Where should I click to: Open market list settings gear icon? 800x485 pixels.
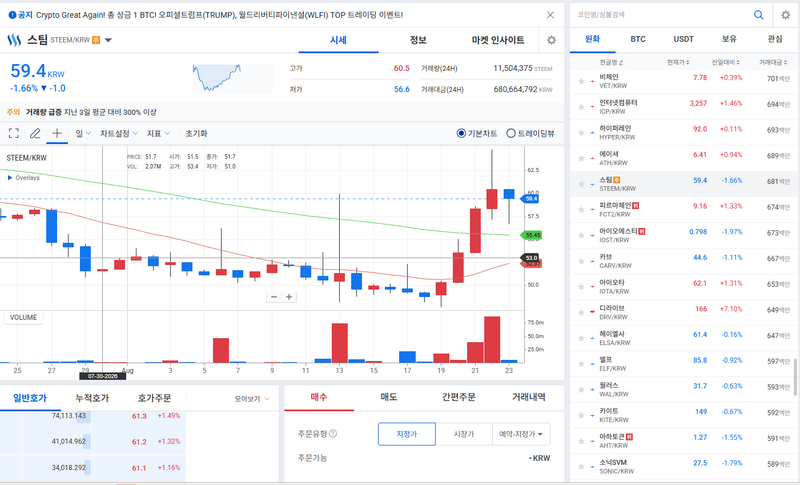[786, 15]
